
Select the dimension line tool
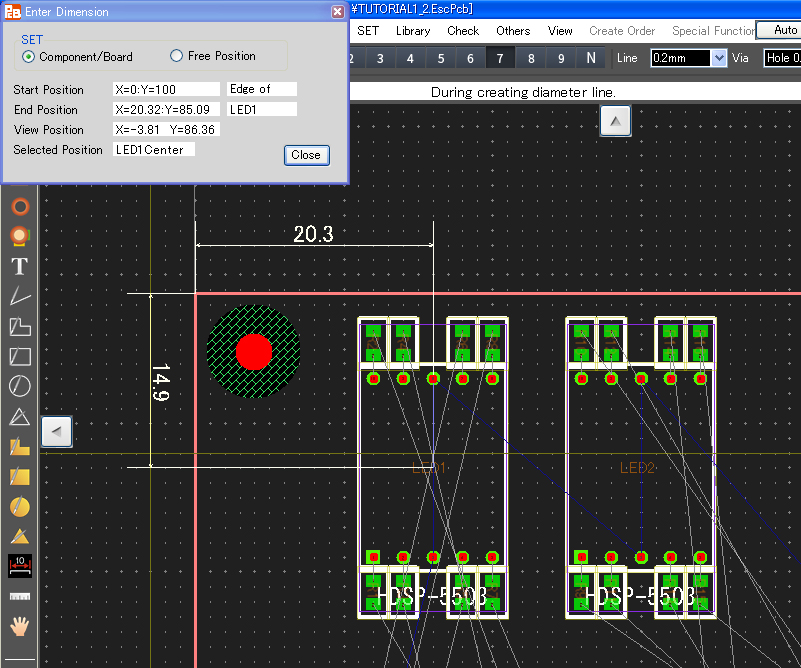[x=20, y=566]
